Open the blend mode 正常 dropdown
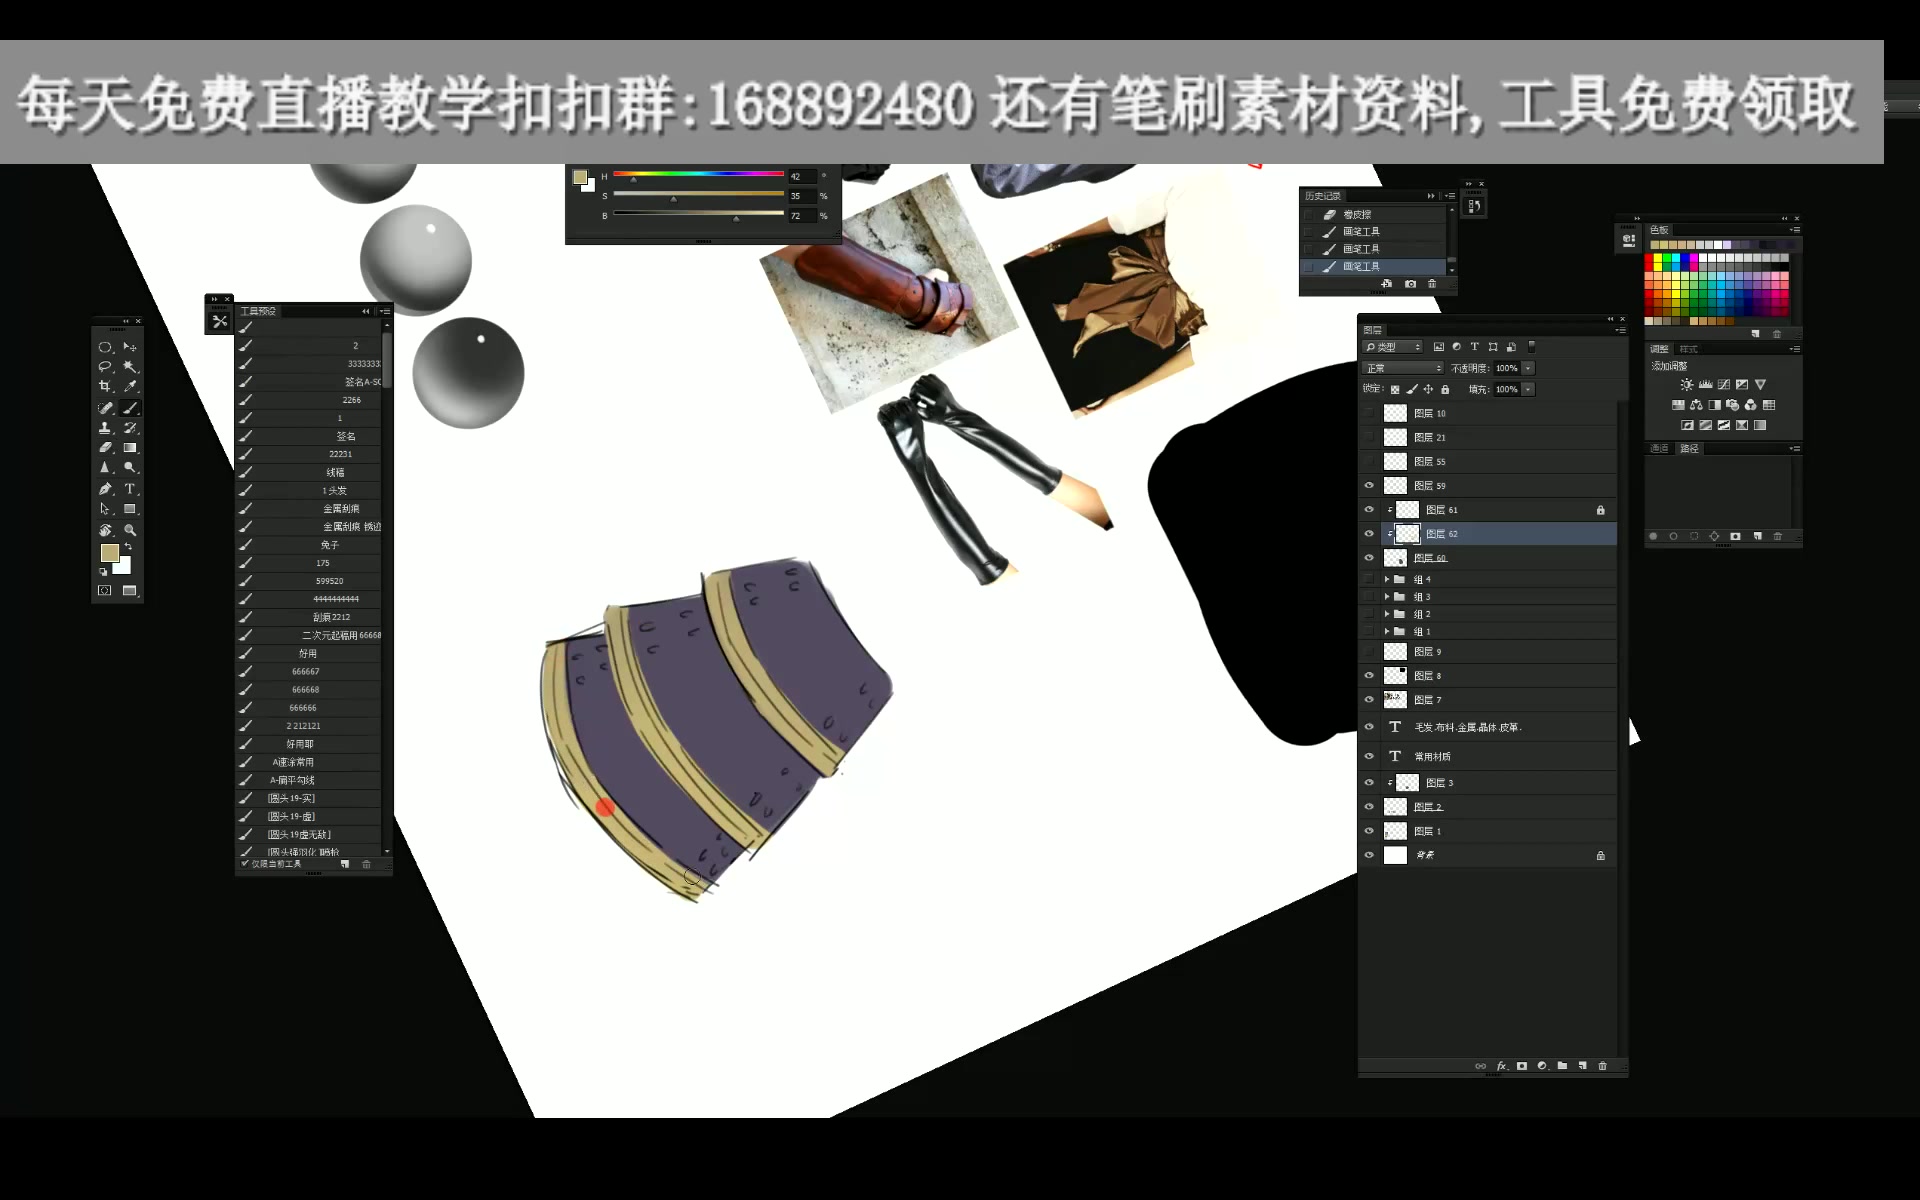Viewport: 1920px width, 1200px height. click(1404, 369)
